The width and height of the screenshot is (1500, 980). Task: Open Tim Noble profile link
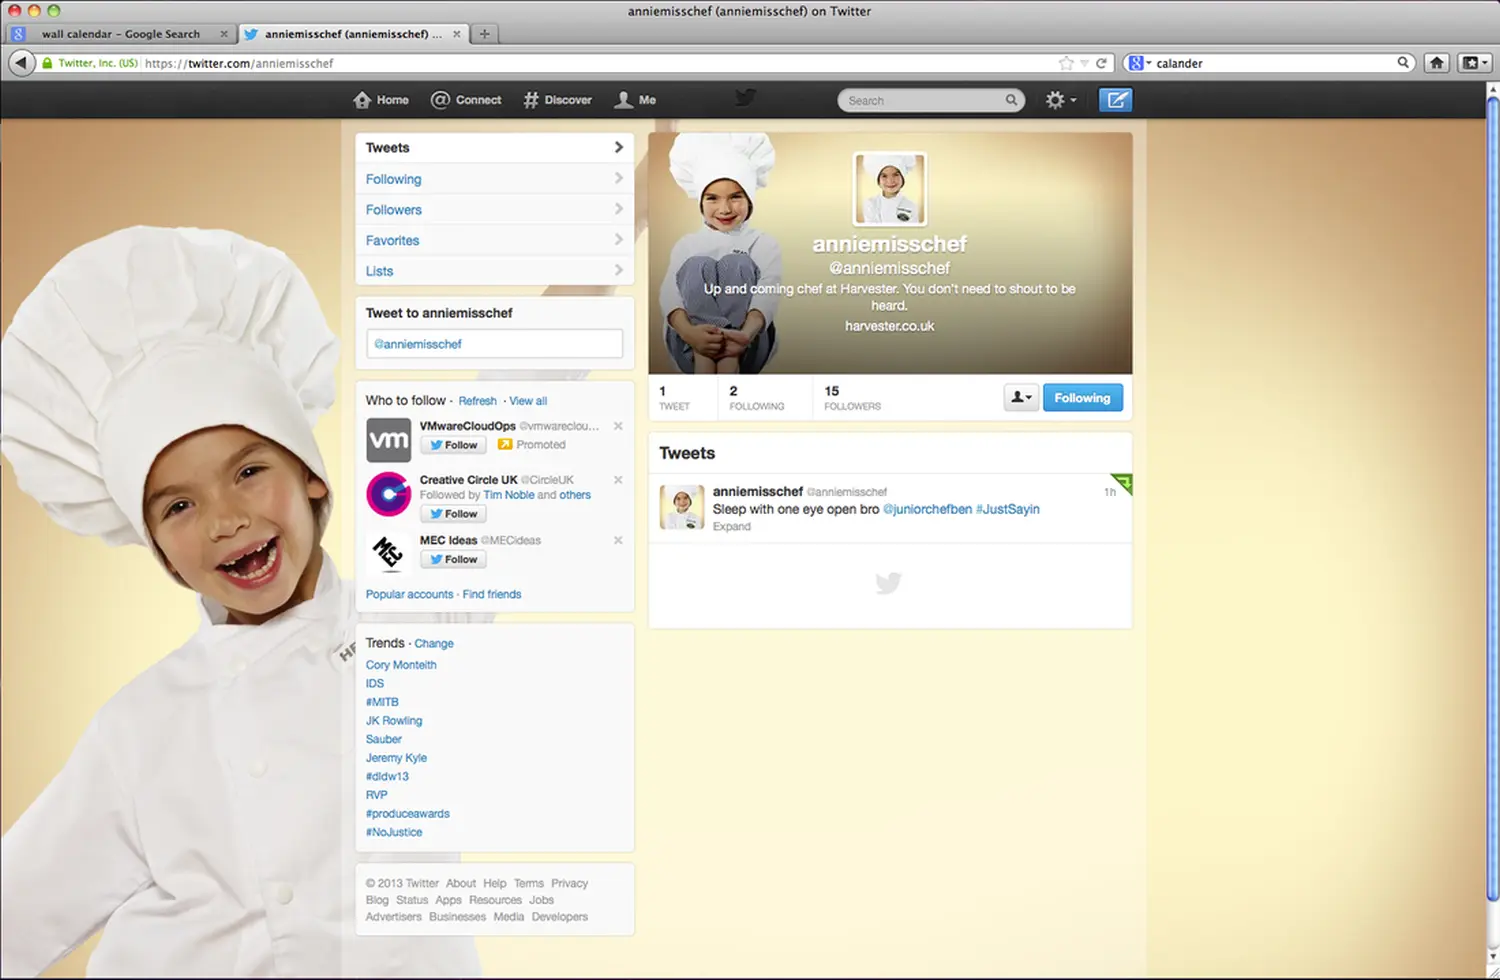pyautogui.click(x=509, y=495)
